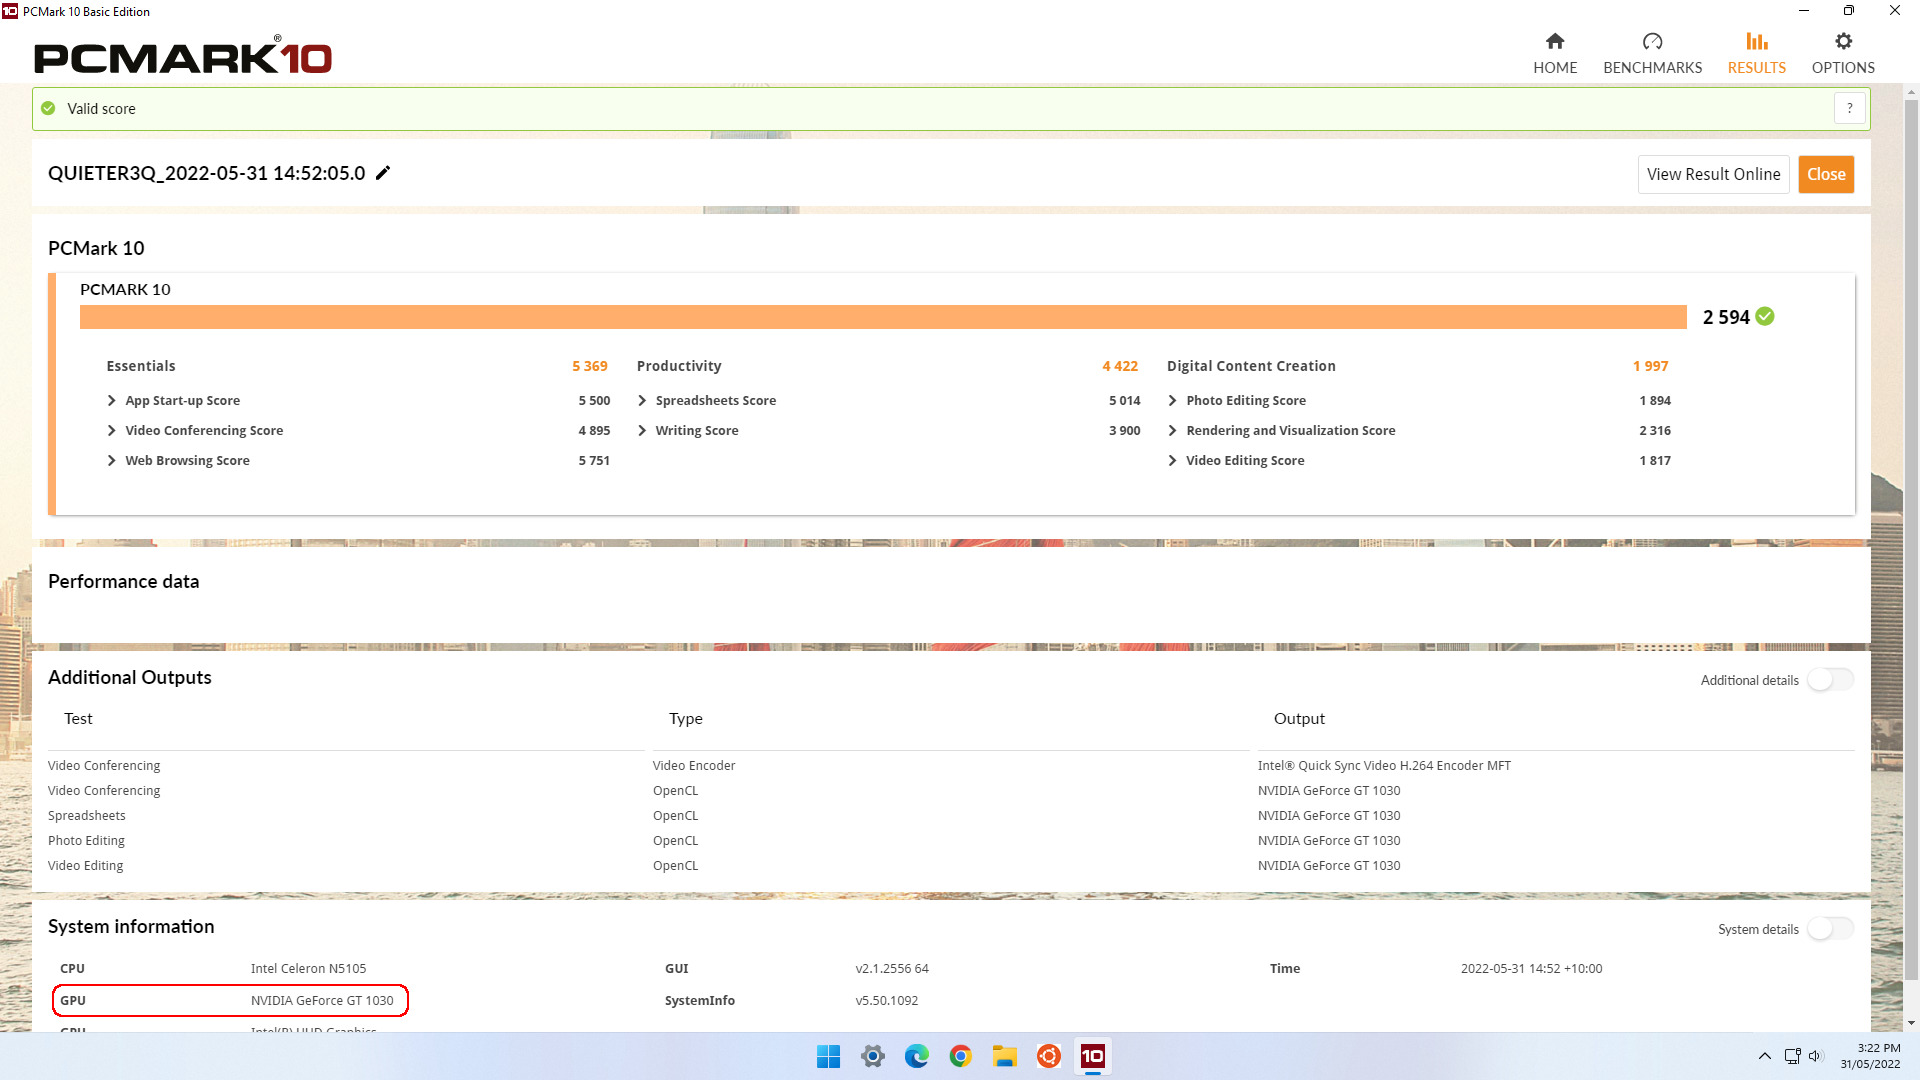
Task: Click the valid score help question mark
Action: coord(1849,108)
